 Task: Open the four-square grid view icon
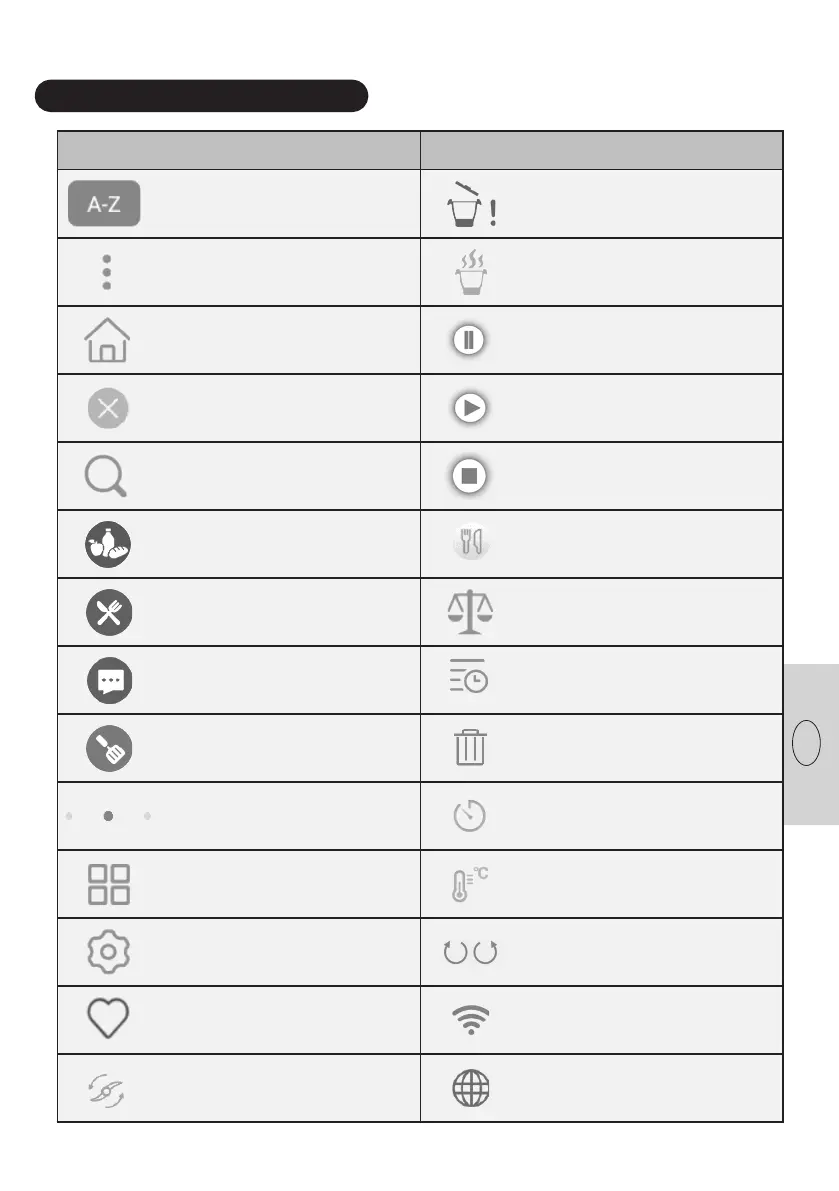(108, 884)
